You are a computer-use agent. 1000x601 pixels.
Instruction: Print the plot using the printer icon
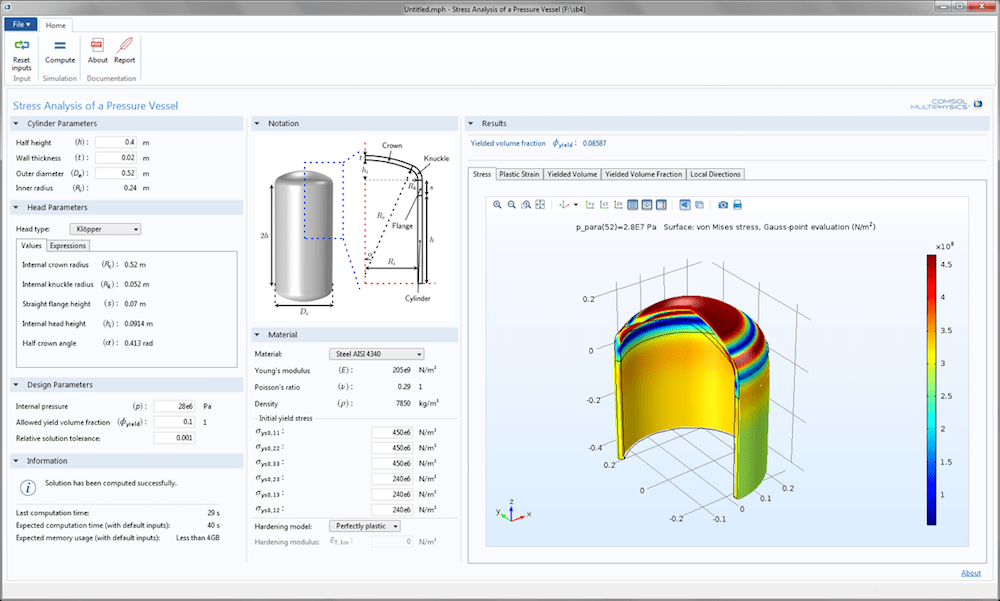[739, 205]
